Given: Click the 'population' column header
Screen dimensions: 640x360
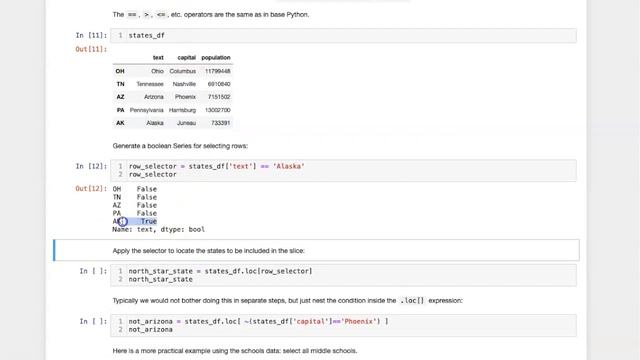Looking at the screenshot, I should 216,58.
